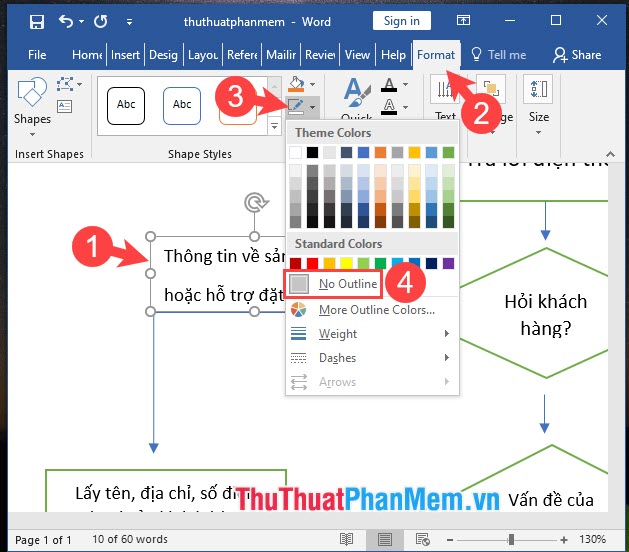Open the Size group button
This screenshot has height=552, width=629.
pyautogui.click(x=538, y=105)
